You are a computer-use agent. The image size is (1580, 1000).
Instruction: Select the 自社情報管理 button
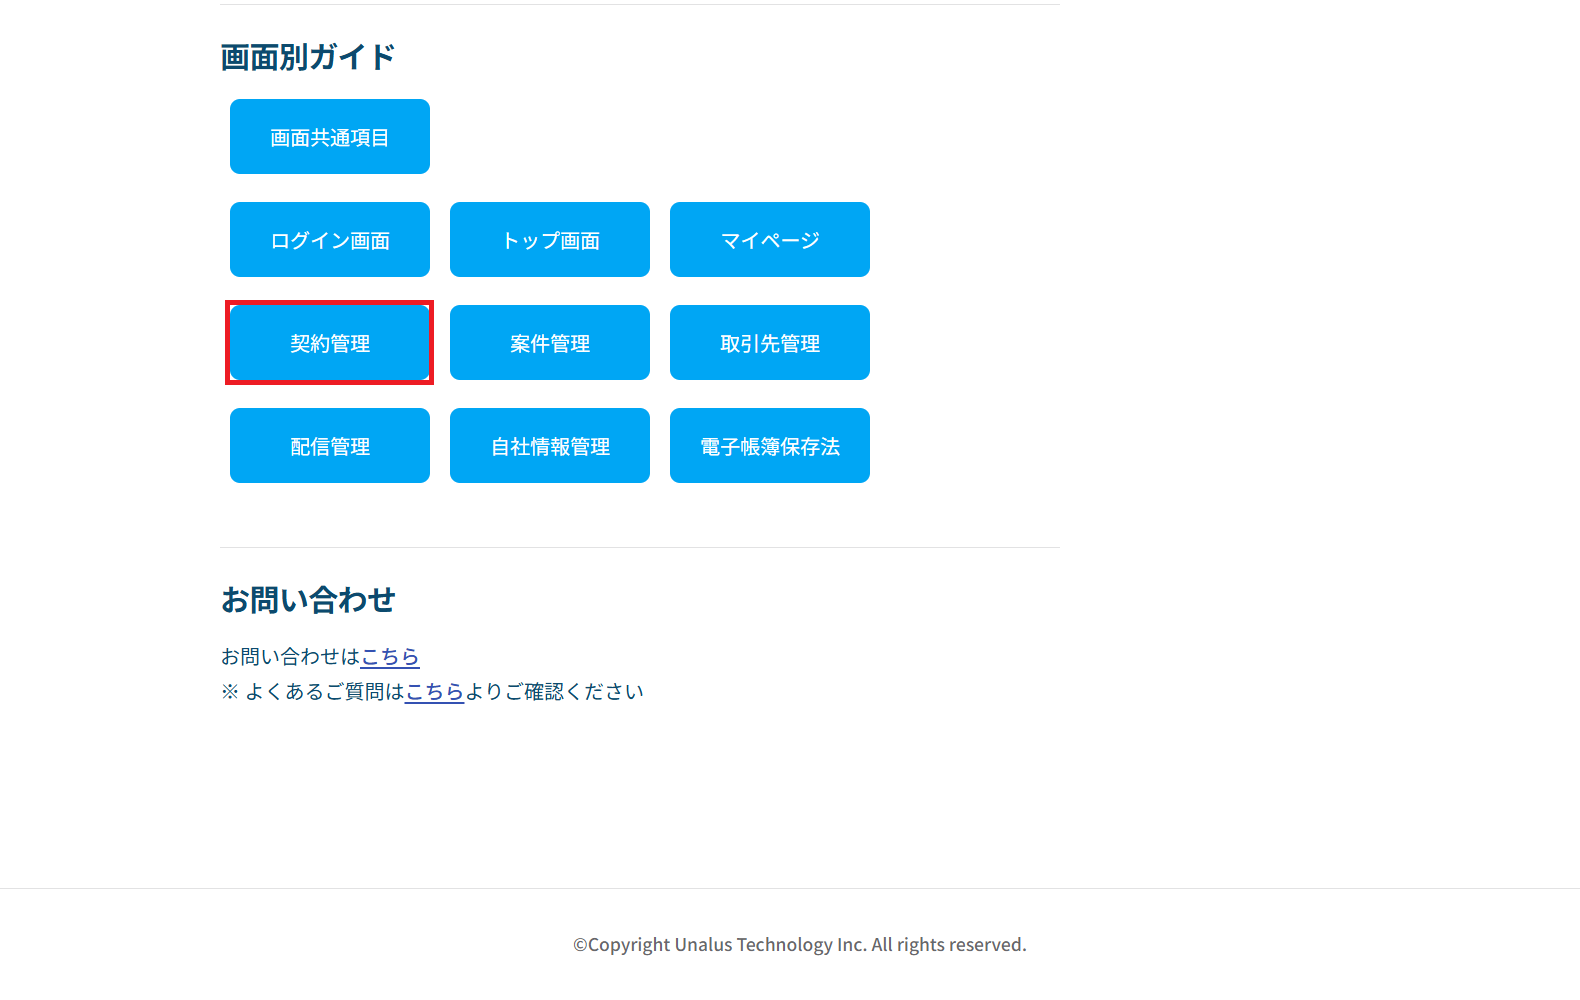click(x=550, y=446)
